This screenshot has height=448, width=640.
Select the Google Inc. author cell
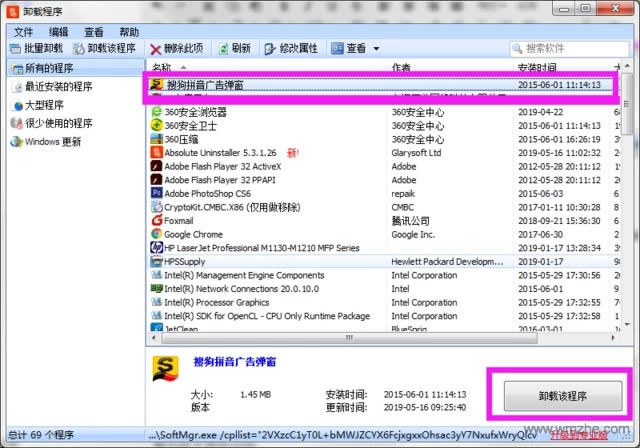coord(413,234)
